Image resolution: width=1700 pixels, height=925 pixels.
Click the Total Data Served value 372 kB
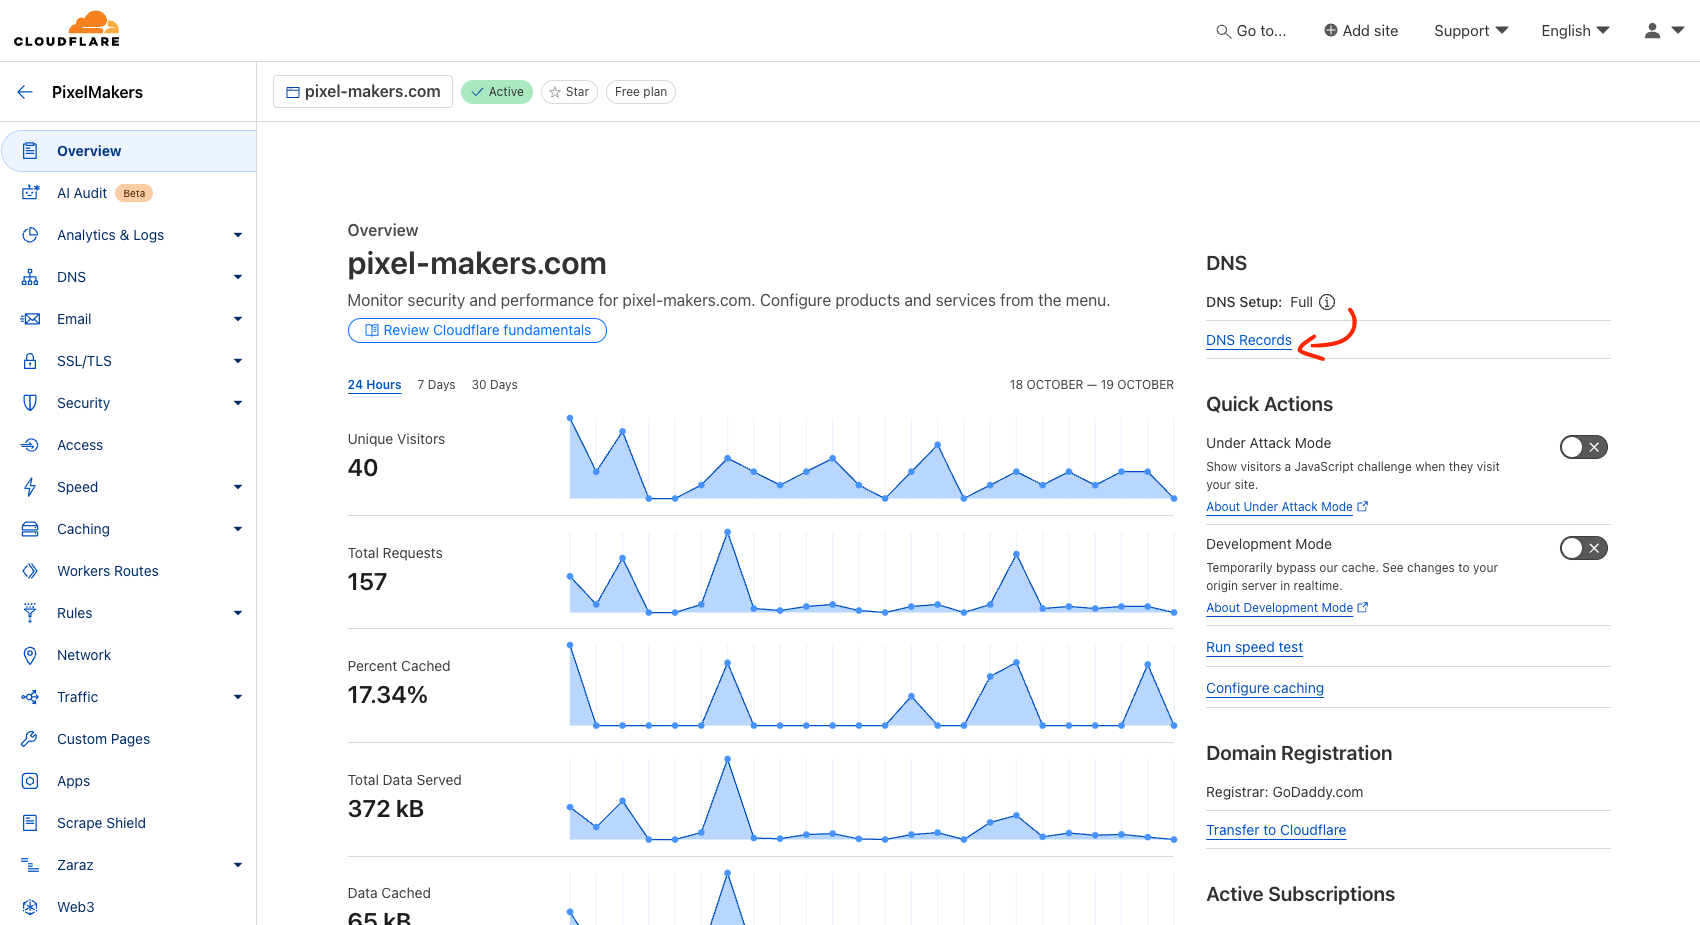click(385, 809)
